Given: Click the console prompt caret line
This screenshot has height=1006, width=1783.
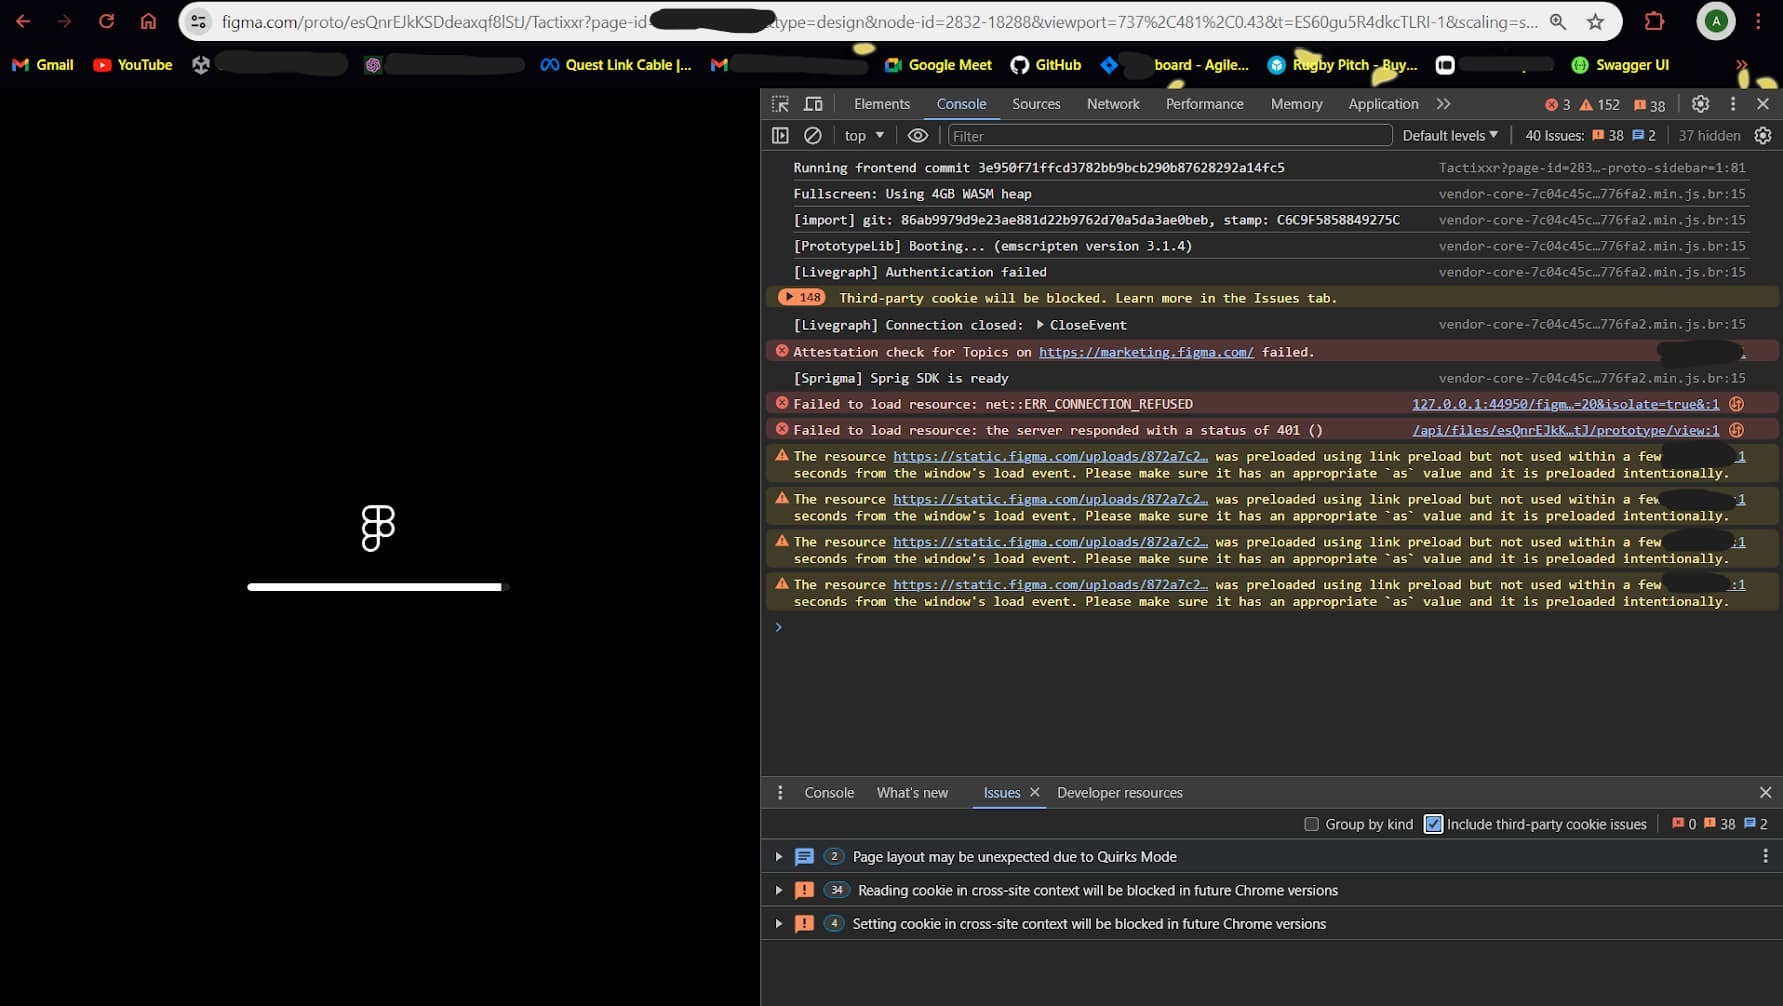Looking at the screenshot, I should [x=1270, y=627].
